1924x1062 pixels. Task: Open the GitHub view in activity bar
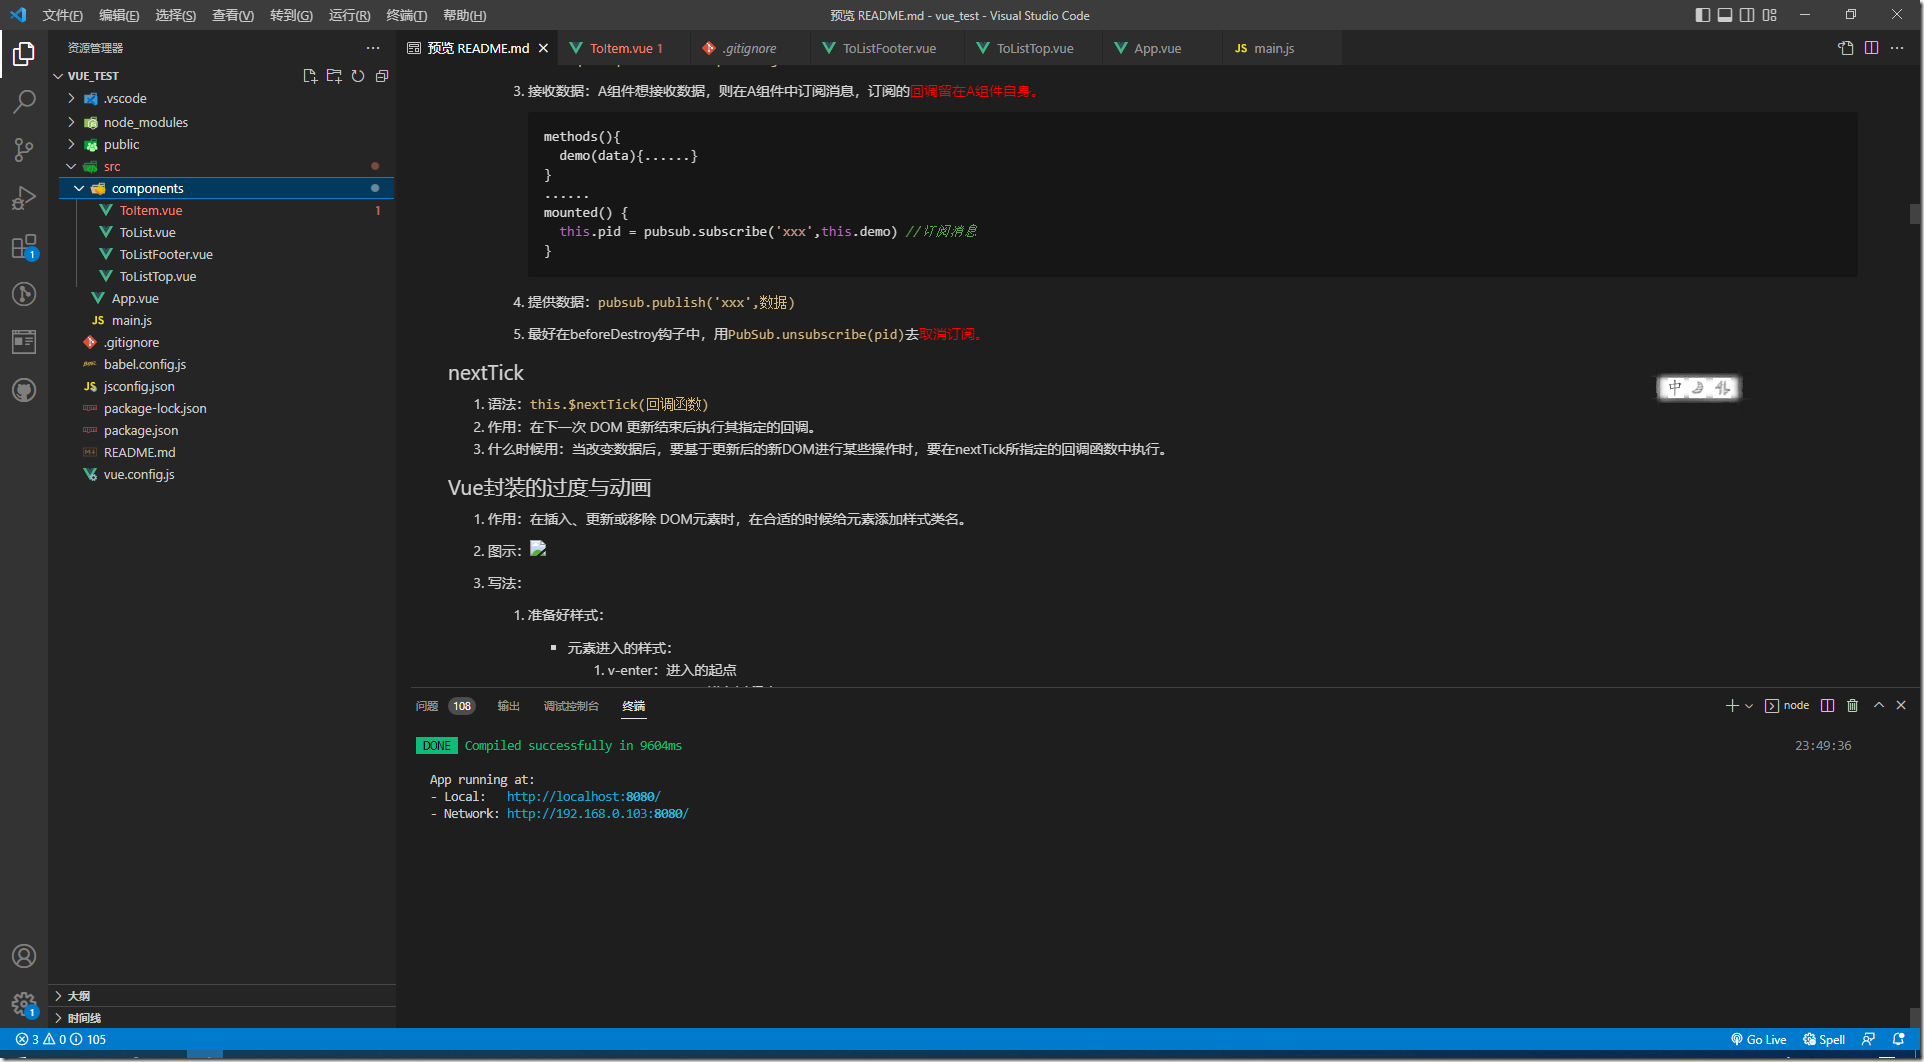(24, 390)
